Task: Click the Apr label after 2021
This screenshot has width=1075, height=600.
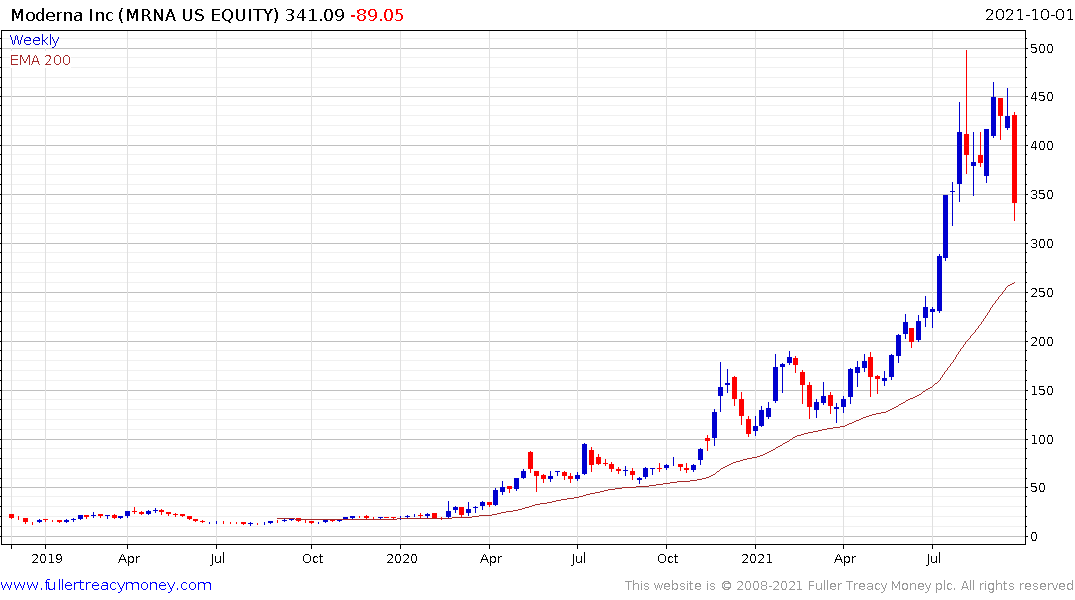Action: tap(845, 558)
